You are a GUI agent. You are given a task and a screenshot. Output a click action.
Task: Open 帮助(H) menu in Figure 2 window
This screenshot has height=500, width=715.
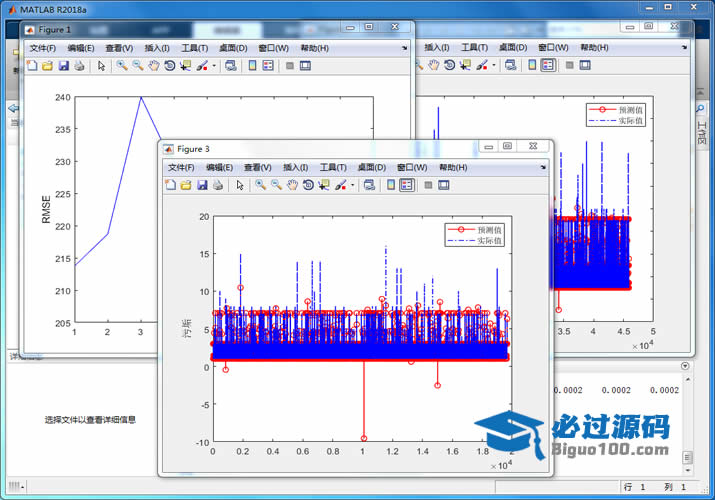pyautogui.click(x=594, y=47)
